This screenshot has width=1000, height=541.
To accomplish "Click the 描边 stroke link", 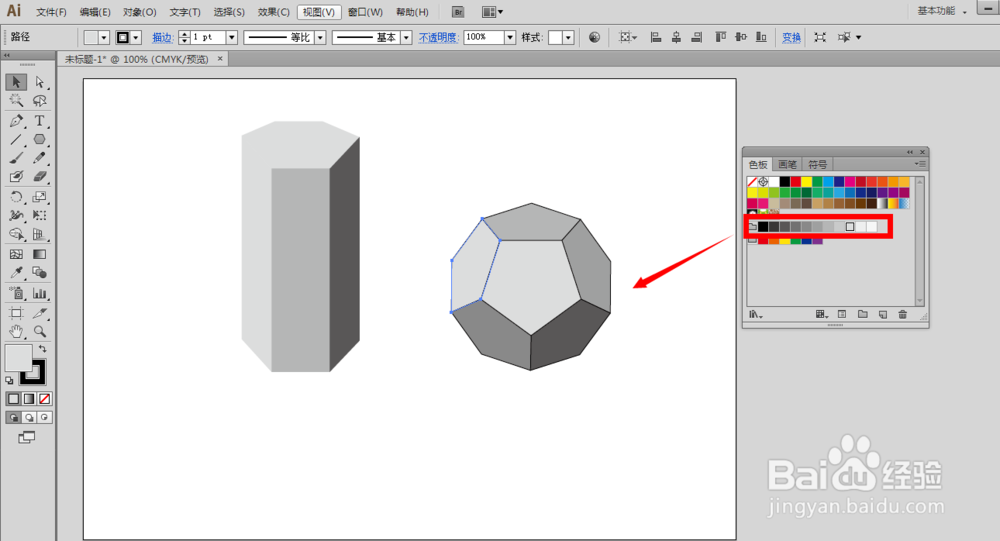I will 163,38.
